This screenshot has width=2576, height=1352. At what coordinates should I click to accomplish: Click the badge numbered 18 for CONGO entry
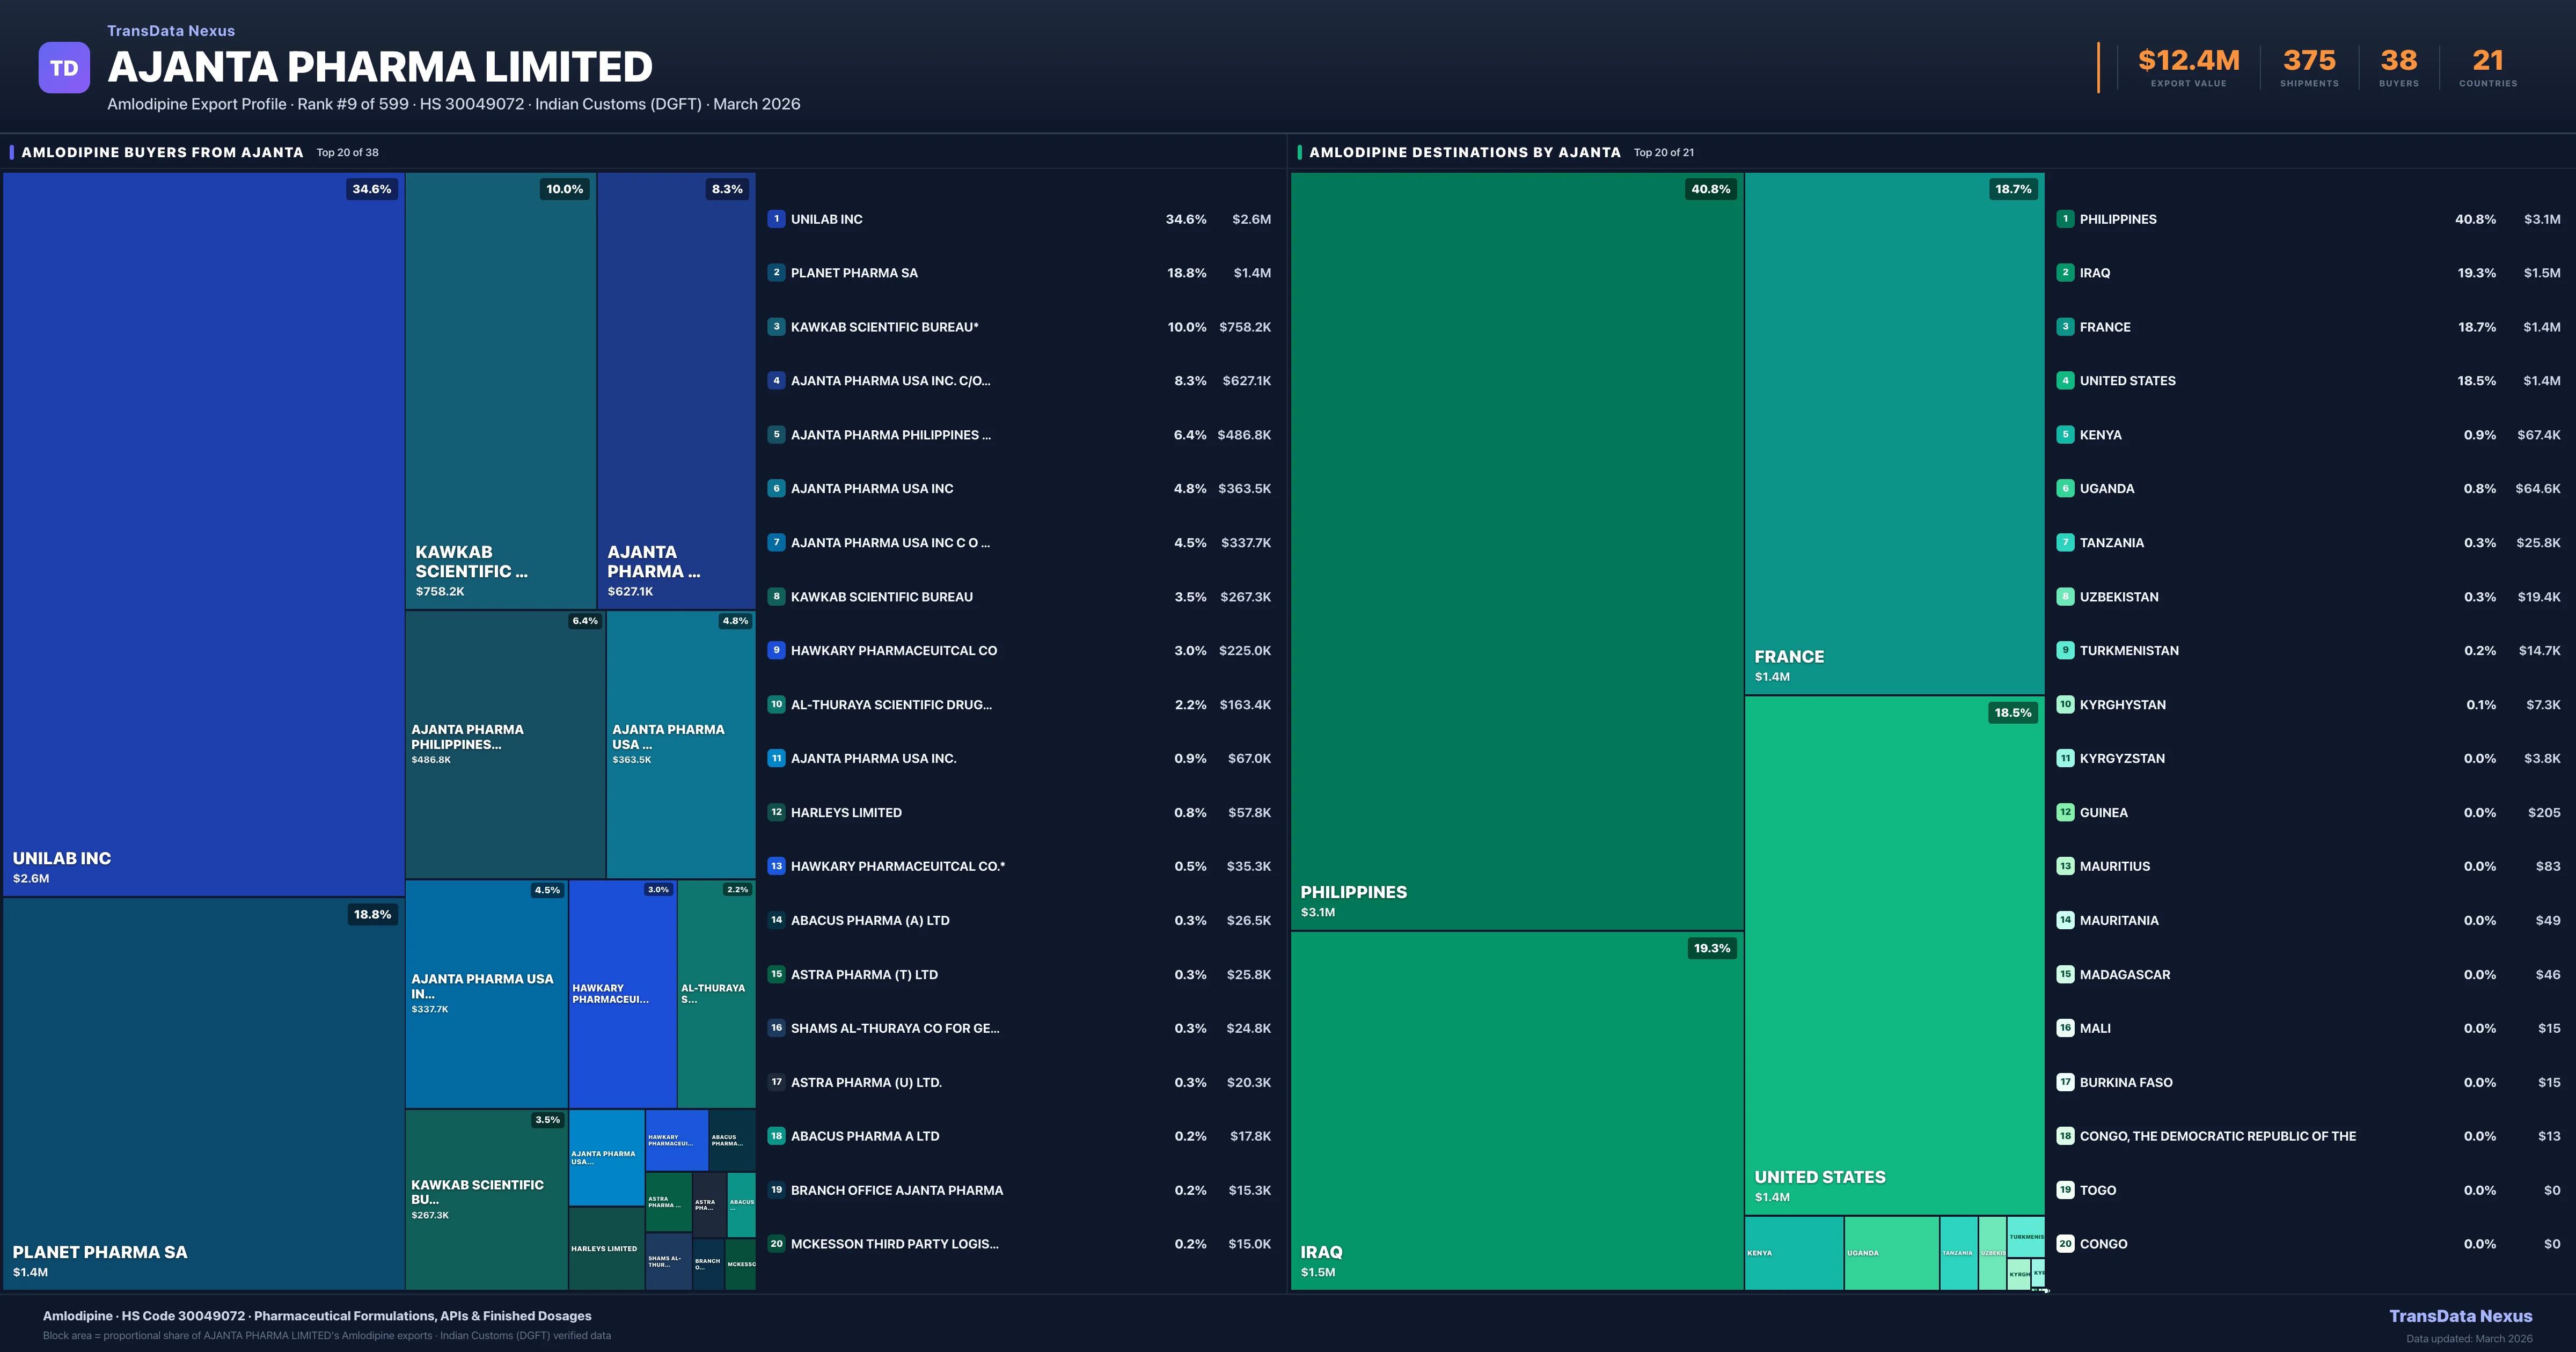click(2066, 1136)
